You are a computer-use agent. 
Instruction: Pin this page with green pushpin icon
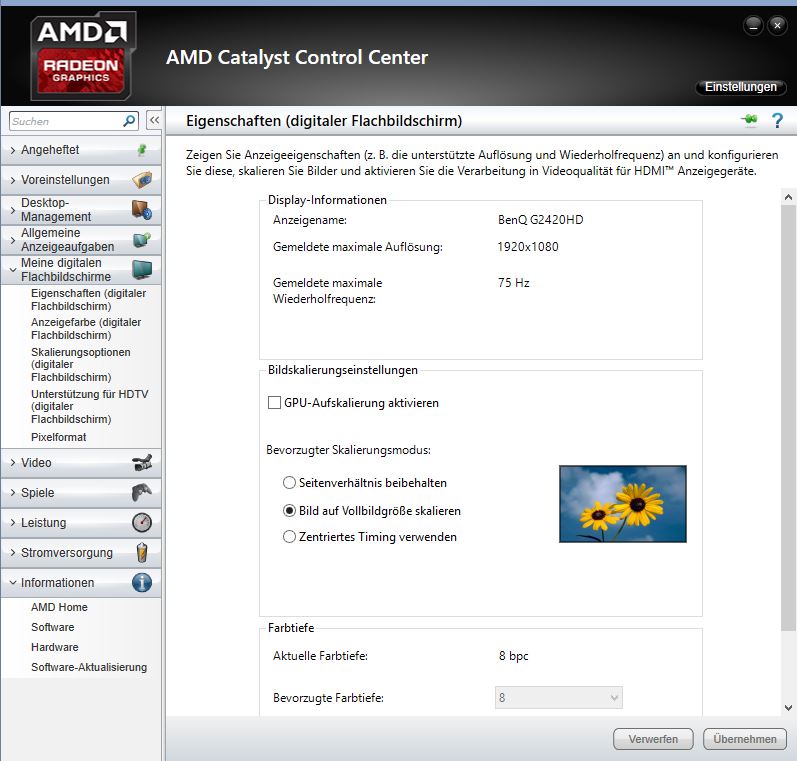click(749, 120)
